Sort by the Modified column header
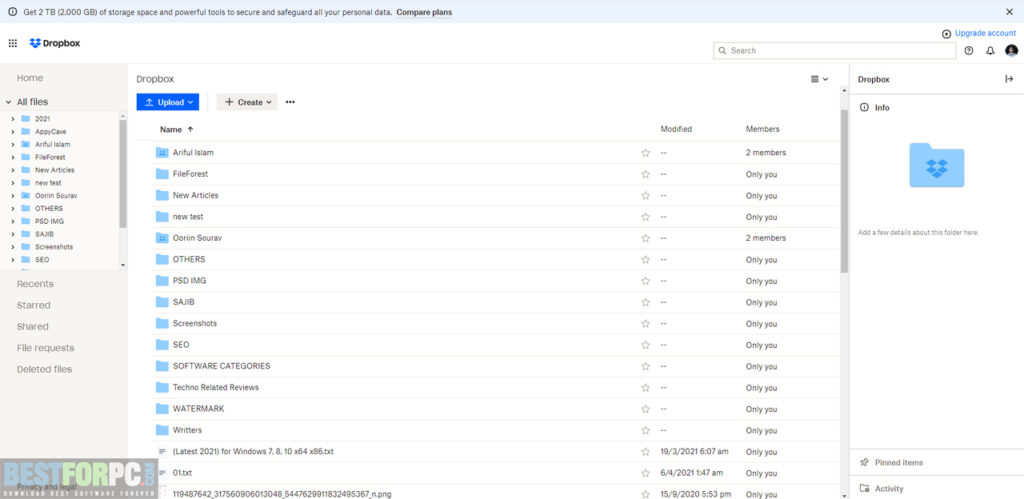The image size is (1024, 499). [676, 129]
